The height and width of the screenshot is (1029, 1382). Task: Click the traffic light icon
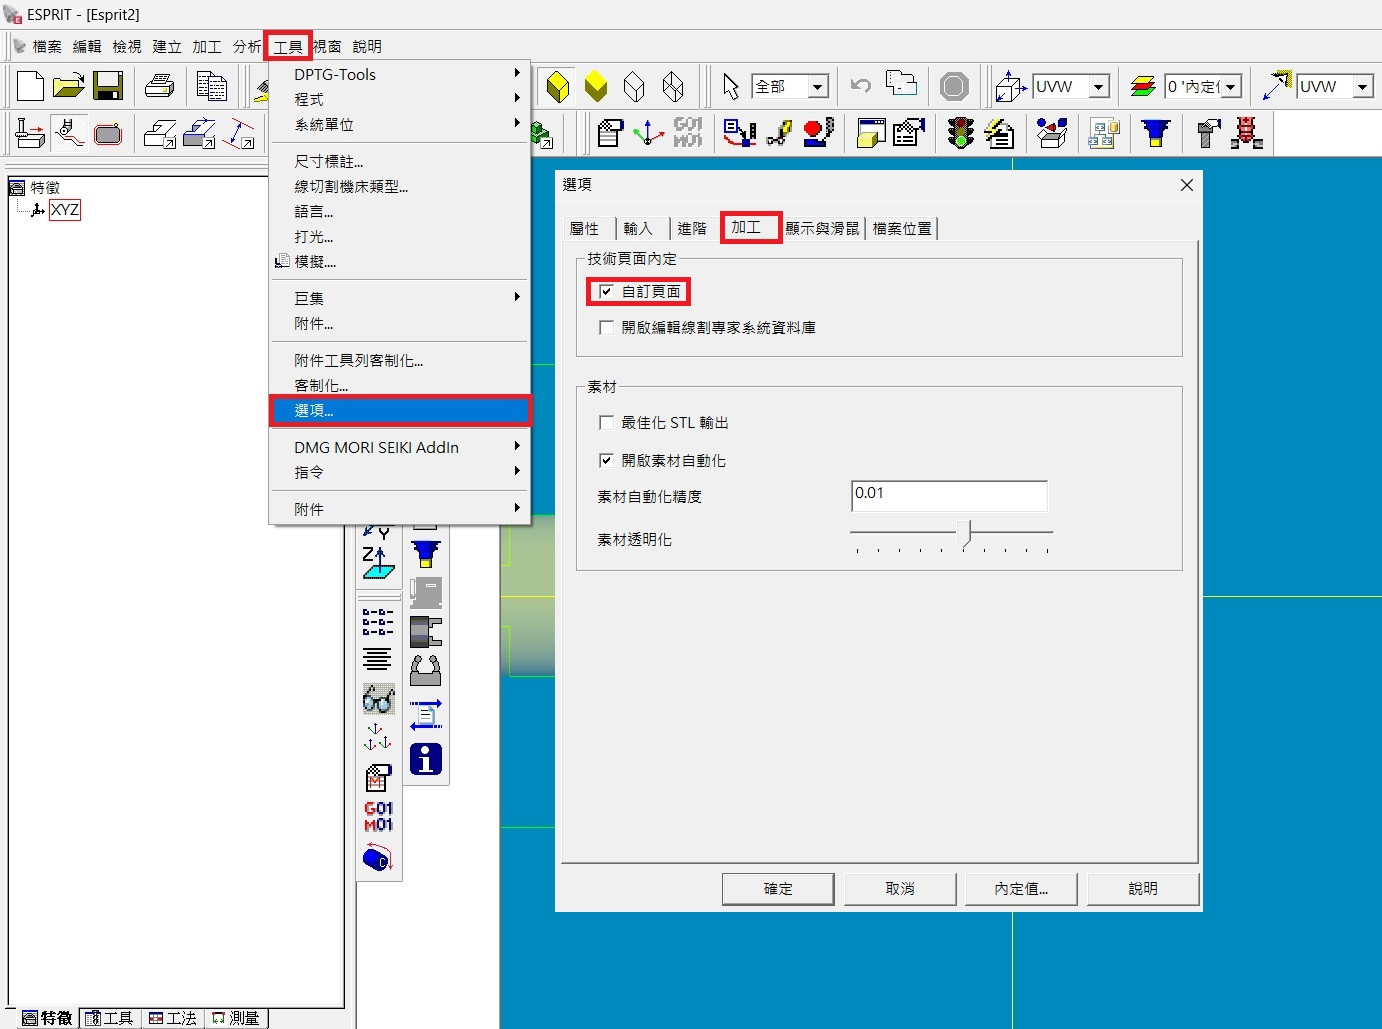pos(960,133)
